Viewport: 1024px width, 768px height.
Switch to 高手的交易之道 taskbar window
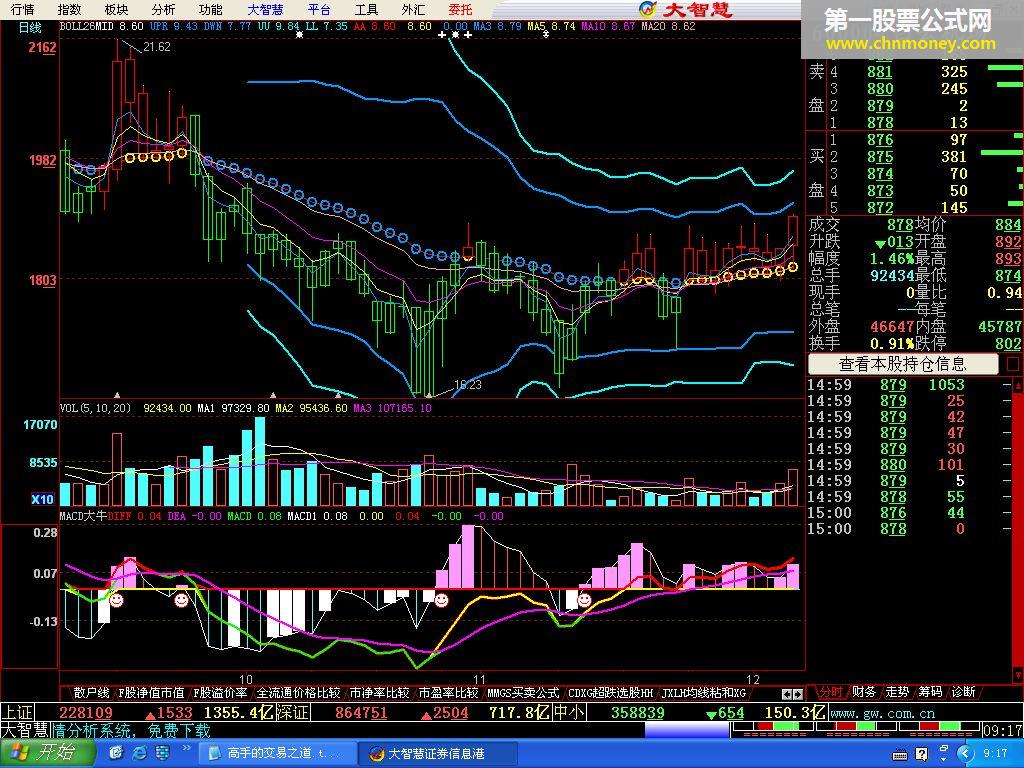click(278, 754)
